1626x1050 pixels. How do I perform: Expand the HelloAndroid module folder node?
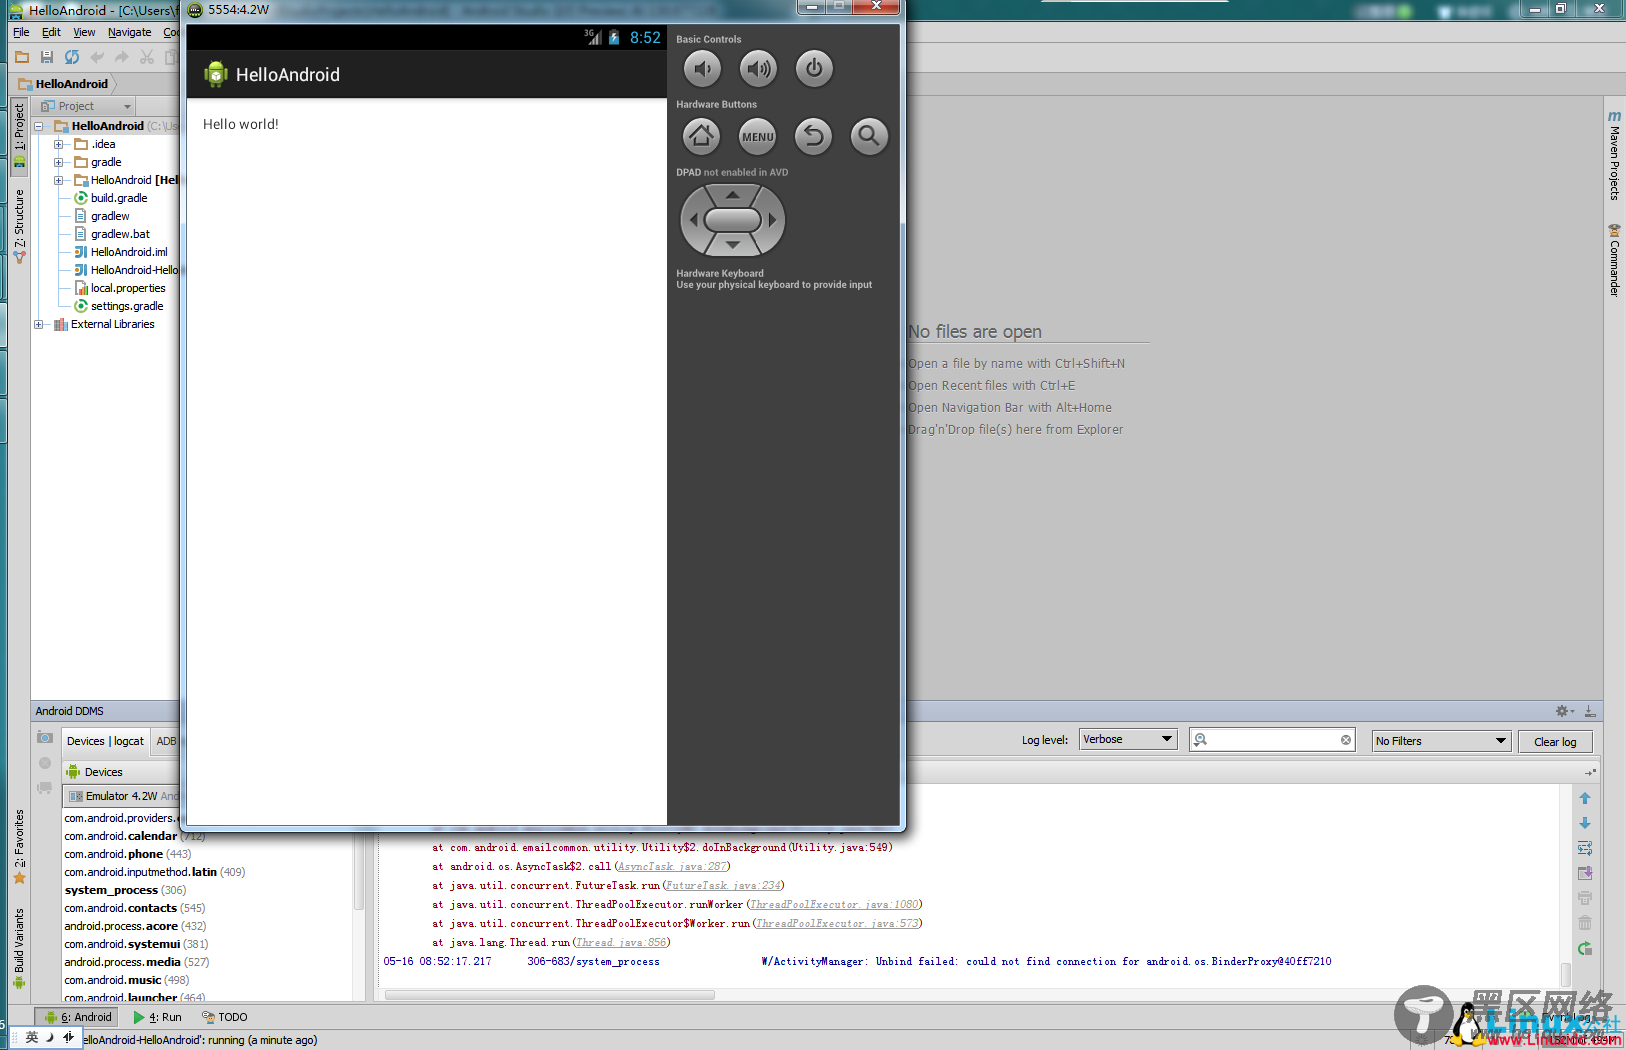point(58,180)
